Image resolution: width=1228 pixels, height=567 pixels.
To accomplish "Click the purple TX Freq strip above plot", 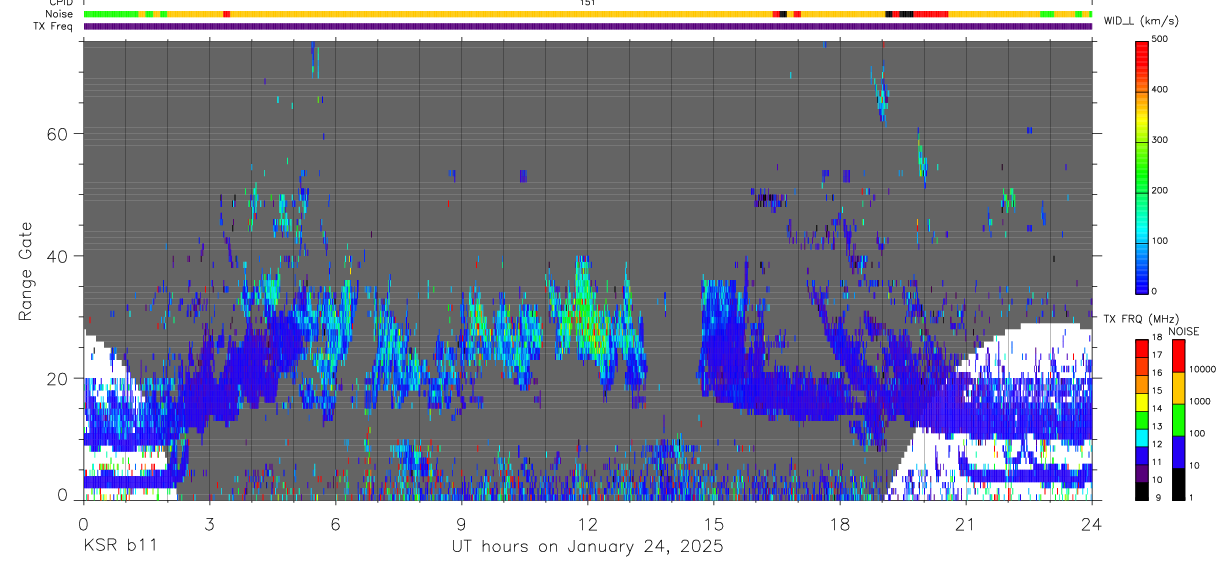I will (587, 26).
